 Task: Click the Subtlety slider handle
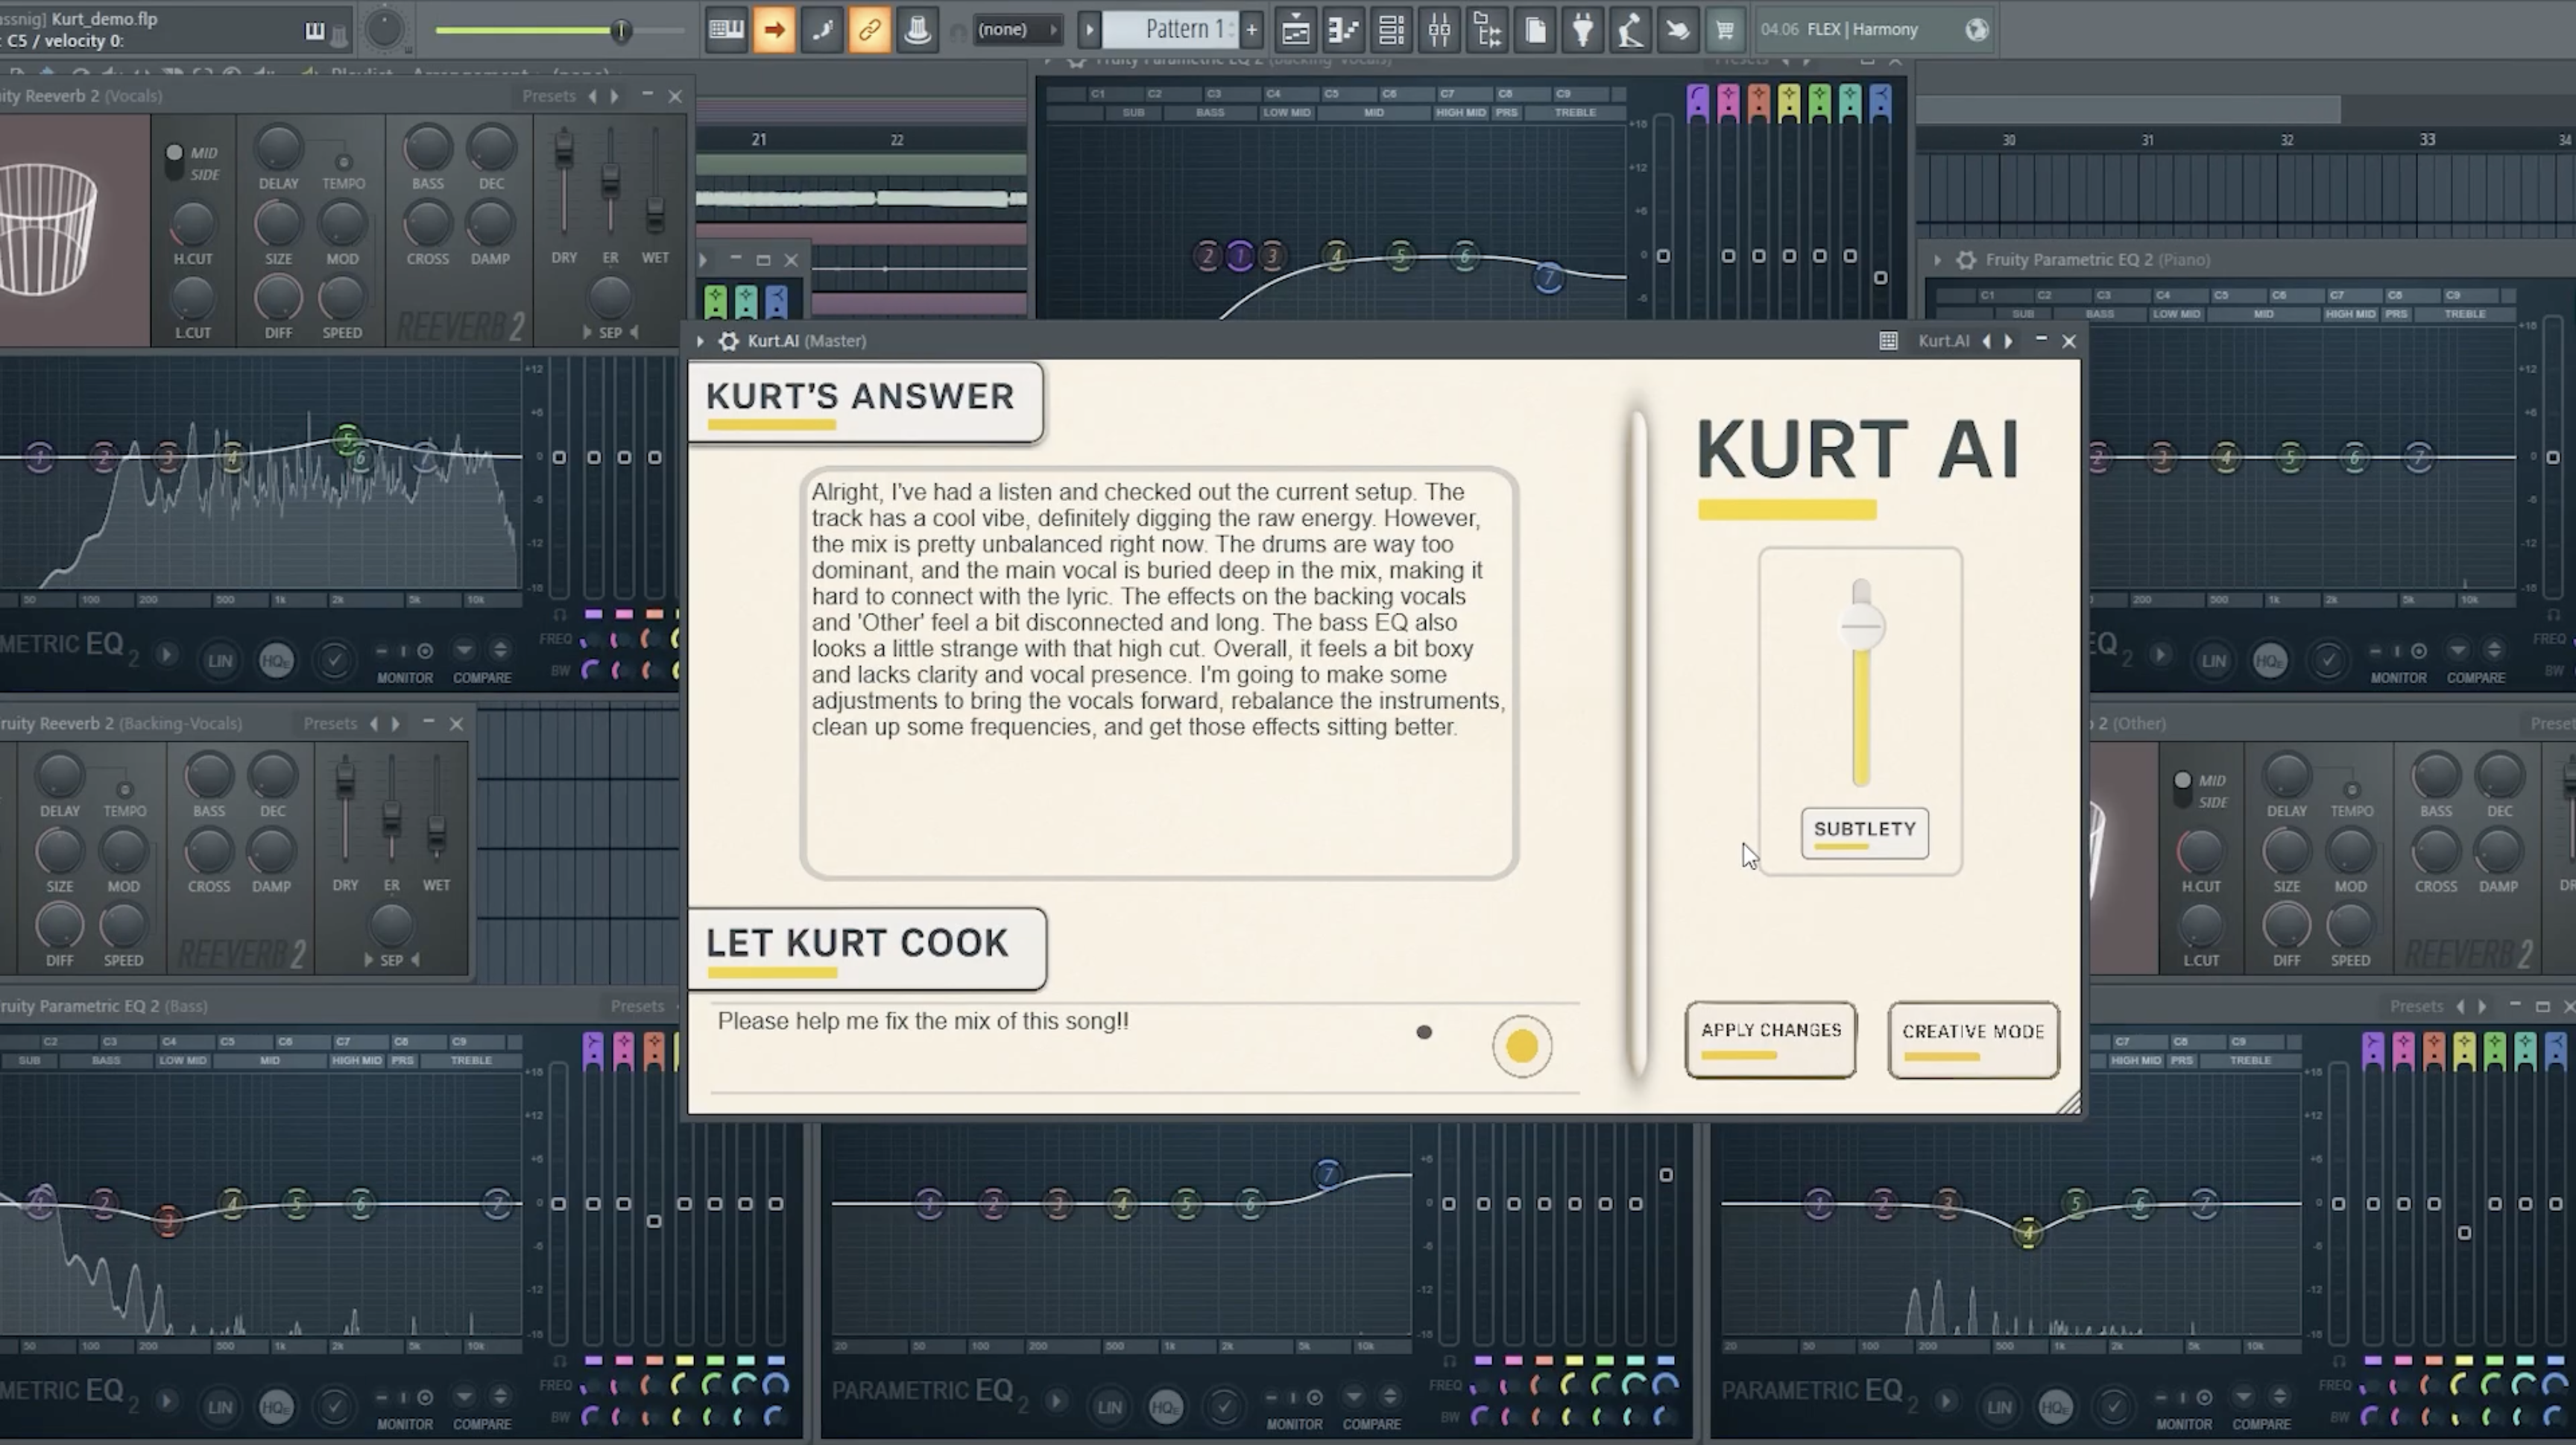point(1861,628)
